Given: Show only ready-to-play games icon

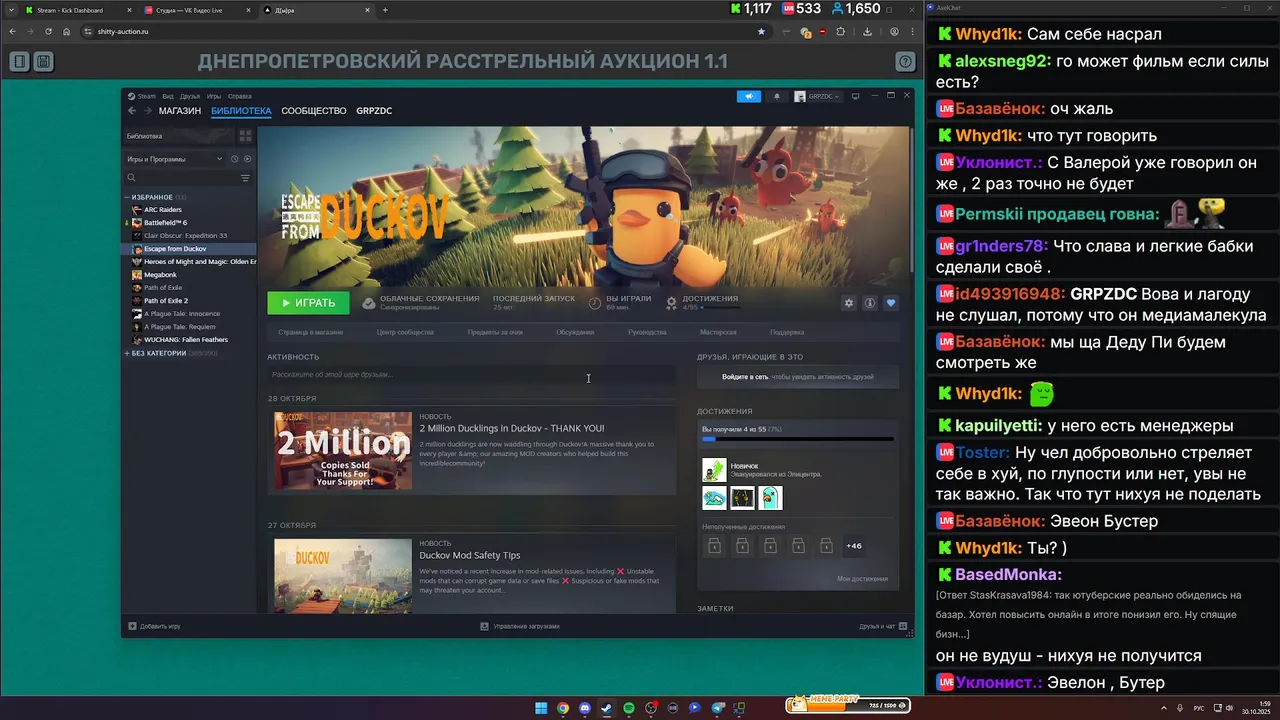Looking at the screenshot, I should (x=247, y=159).
